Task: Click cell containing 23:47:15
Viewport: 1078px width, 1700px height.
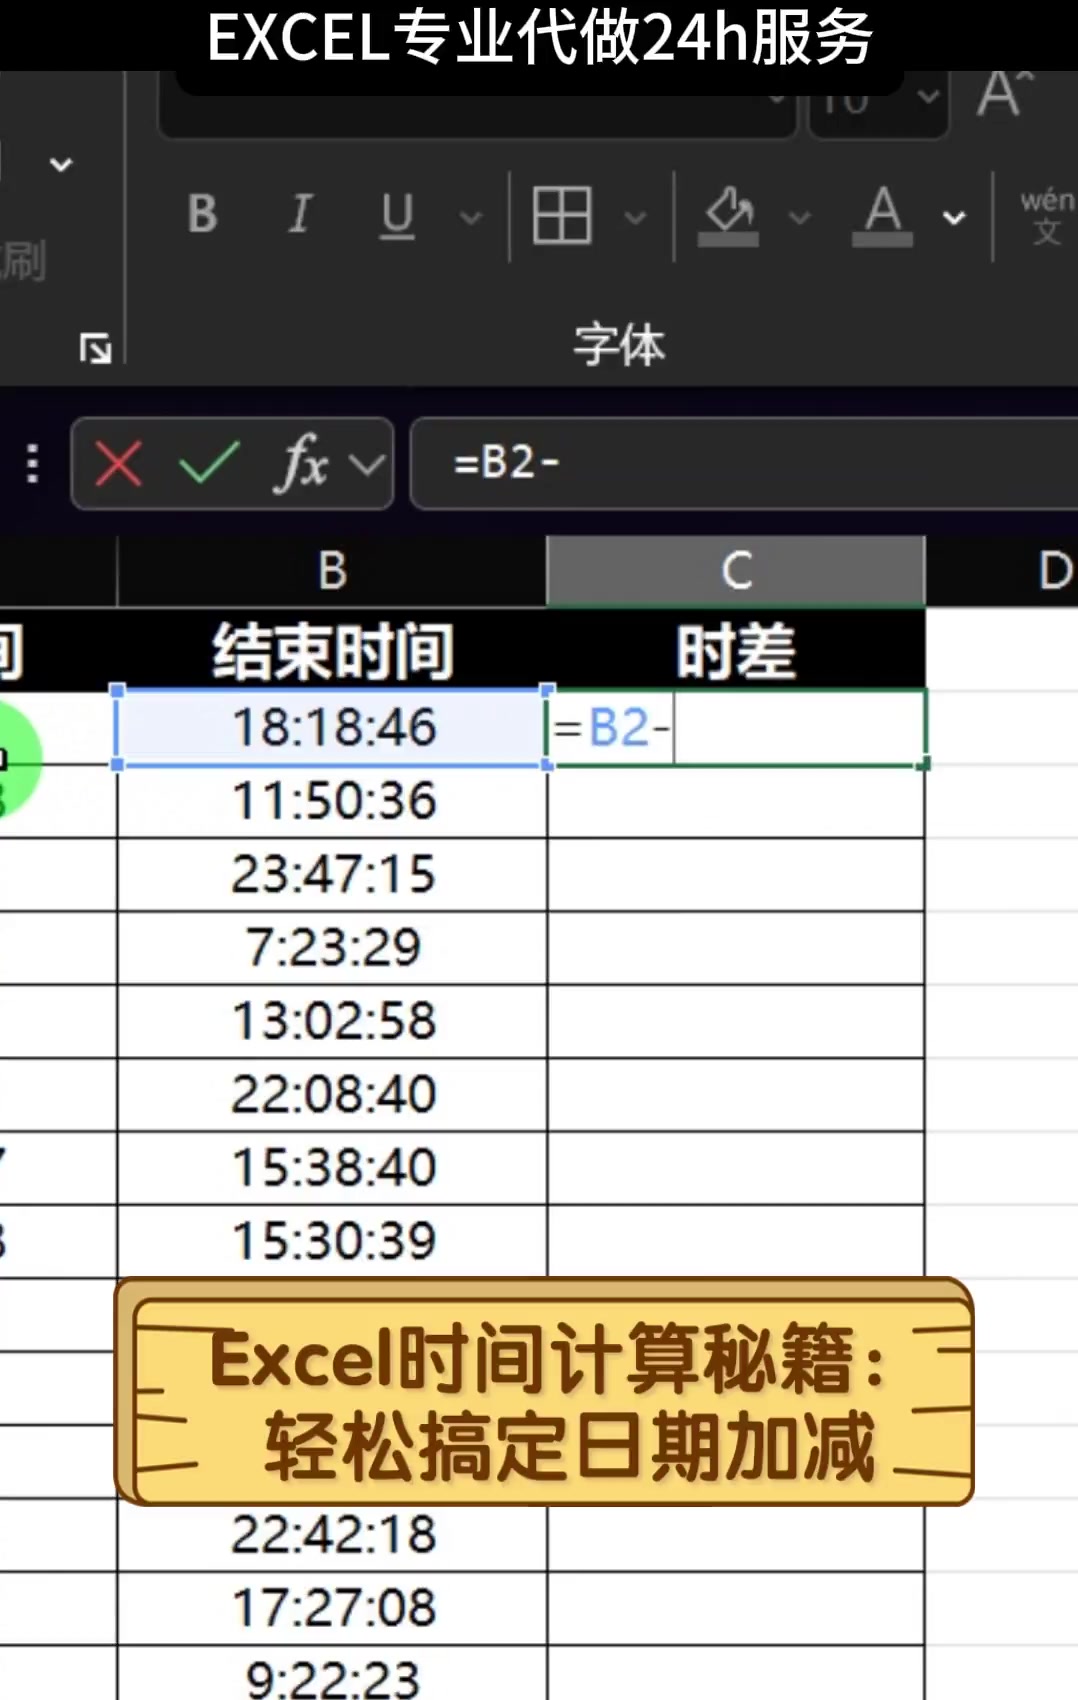Action: tap(332, 874)
